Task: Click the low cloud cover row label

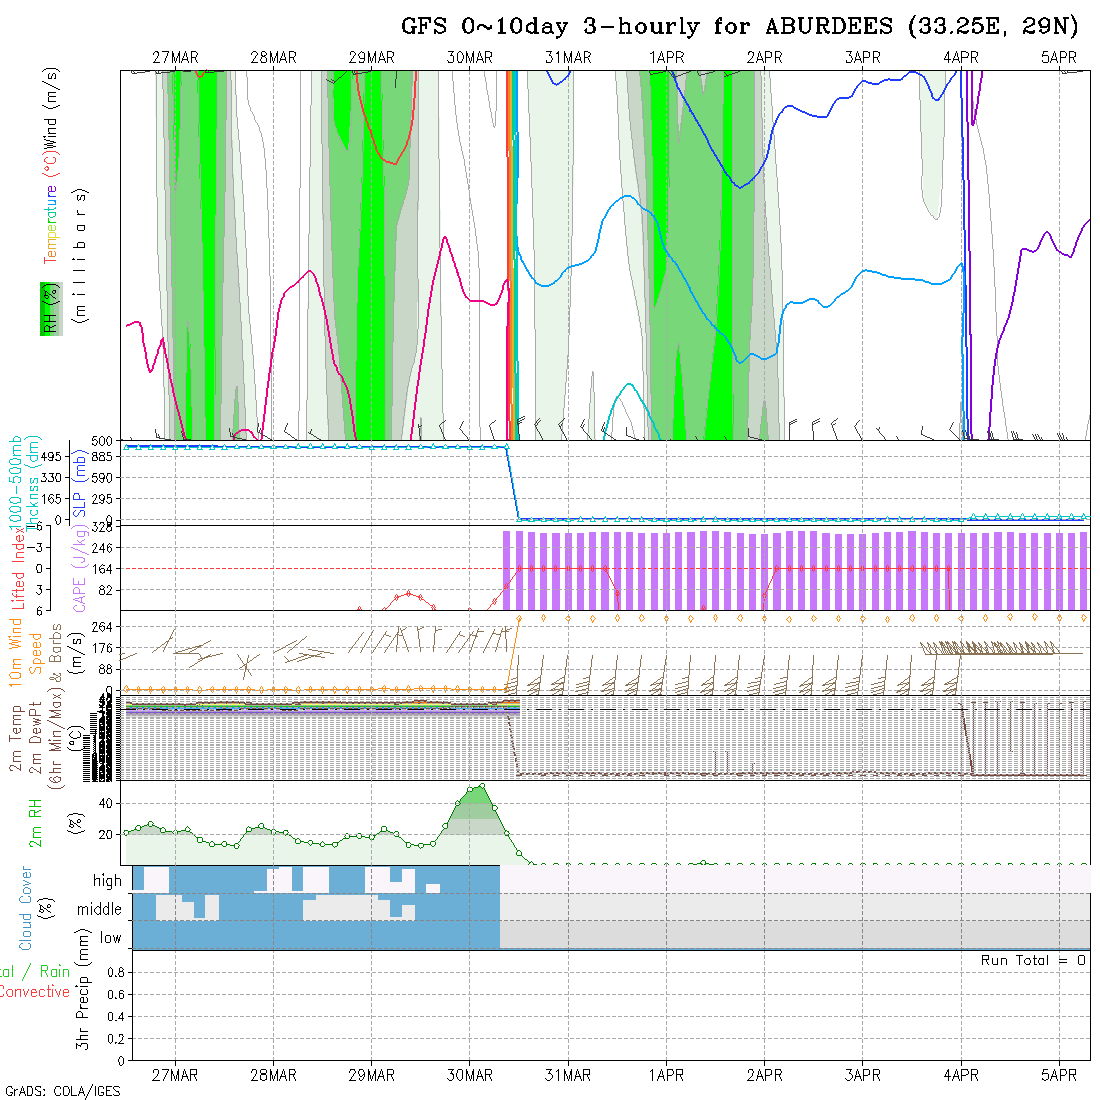Action: pos(110,938)
